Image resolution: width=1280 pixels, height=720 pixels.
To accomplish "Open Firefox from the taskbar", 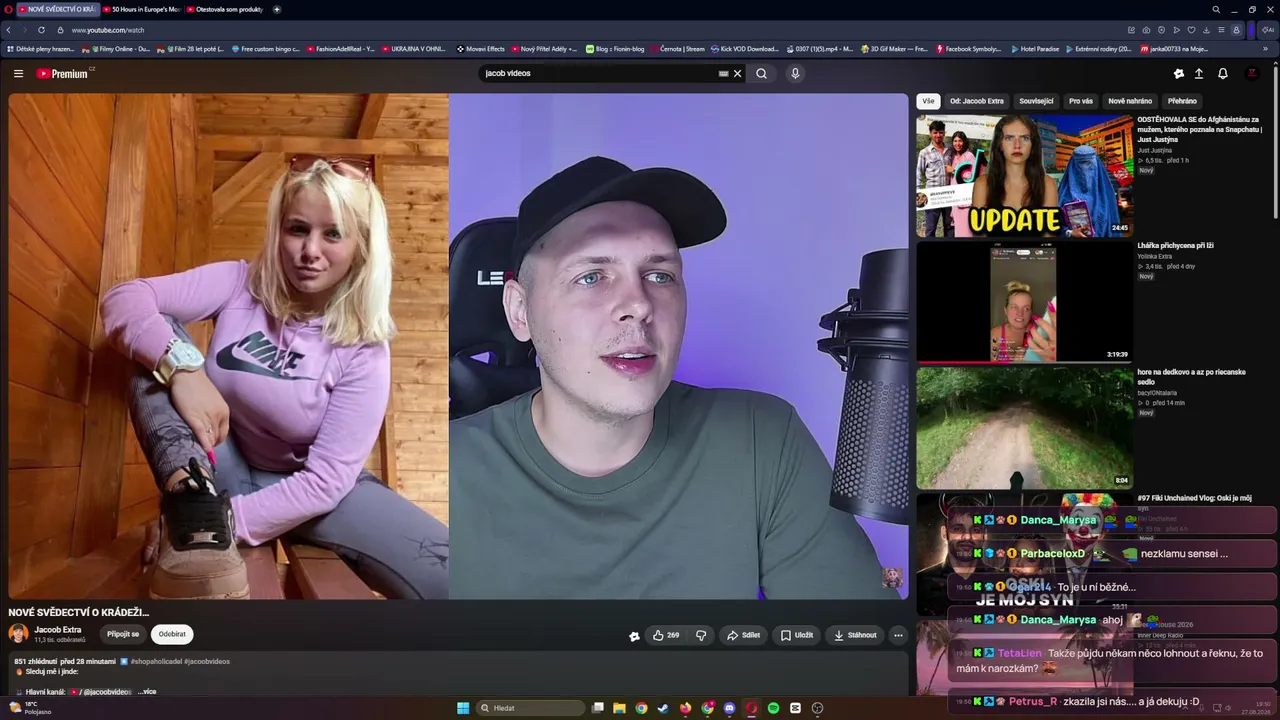I will [685, 708].
